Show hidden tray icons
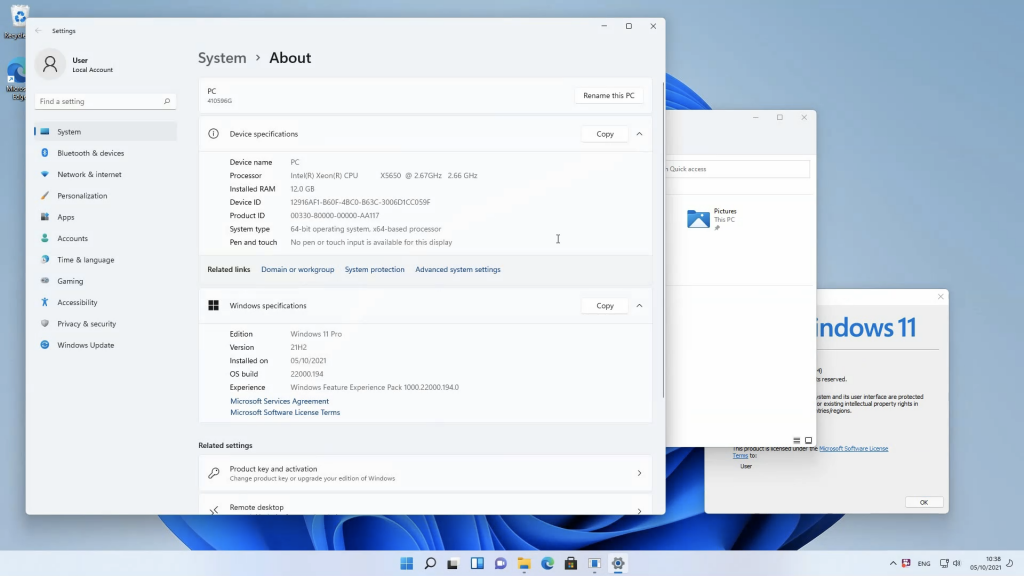The height and width of the screenshot is (576, 1024). click(893, 563)
